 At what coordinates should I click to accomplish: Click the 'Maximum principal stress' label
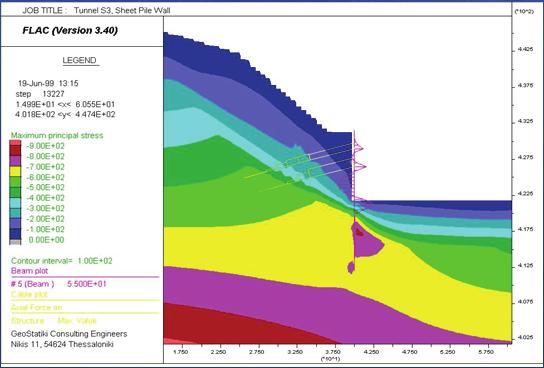(57, 136)
